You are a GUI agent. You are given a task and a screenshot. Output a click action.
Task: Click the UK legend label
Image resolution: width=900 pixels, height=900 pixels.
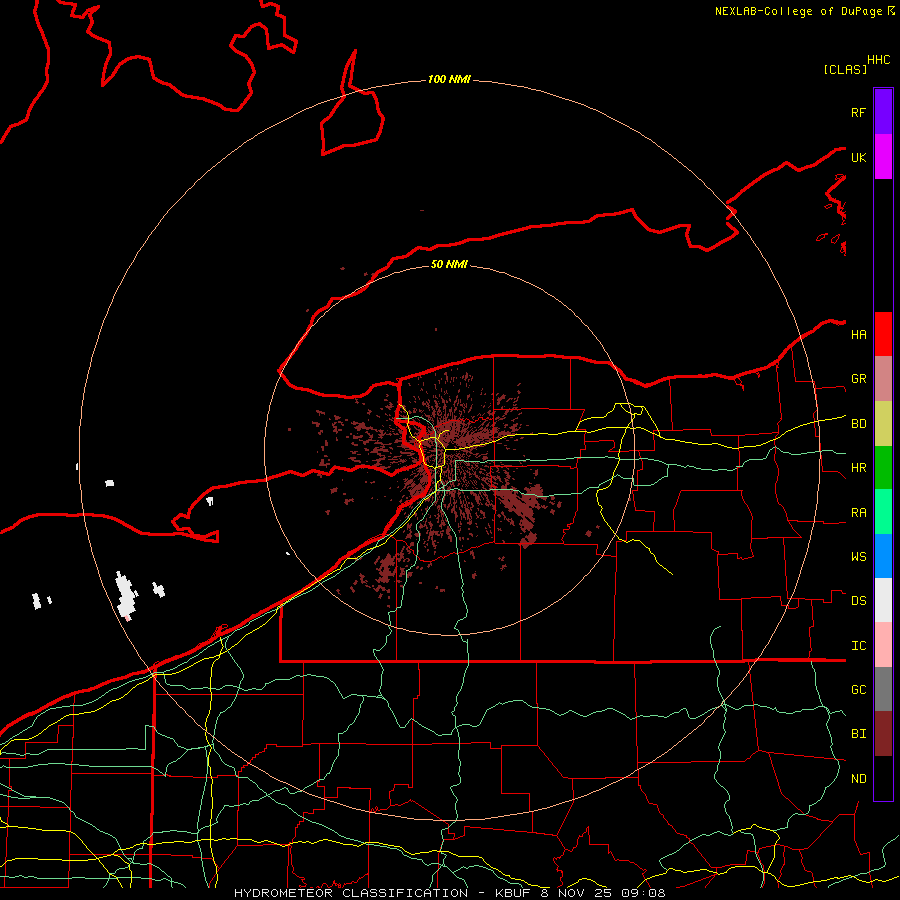click(x=858, y=157)
